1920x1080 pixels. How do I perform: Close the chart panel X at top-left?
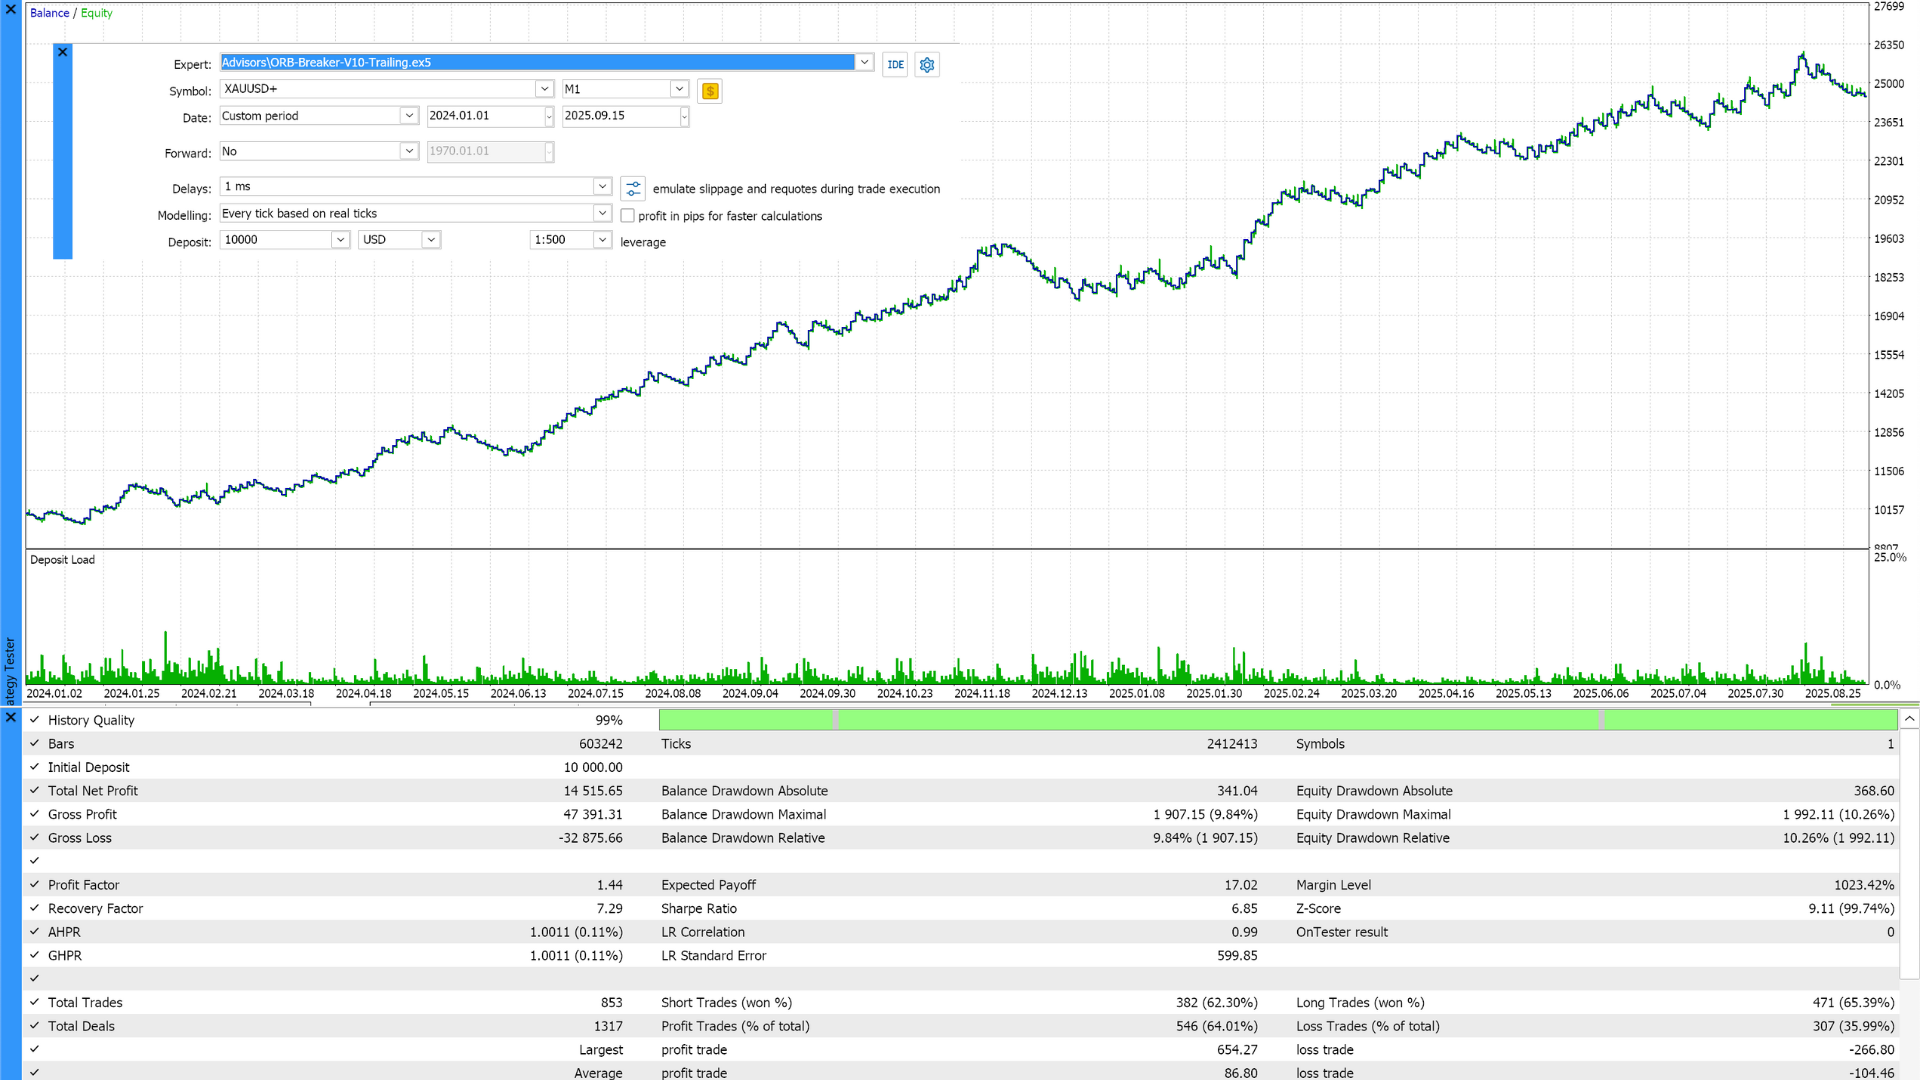(x=11, y=9)
